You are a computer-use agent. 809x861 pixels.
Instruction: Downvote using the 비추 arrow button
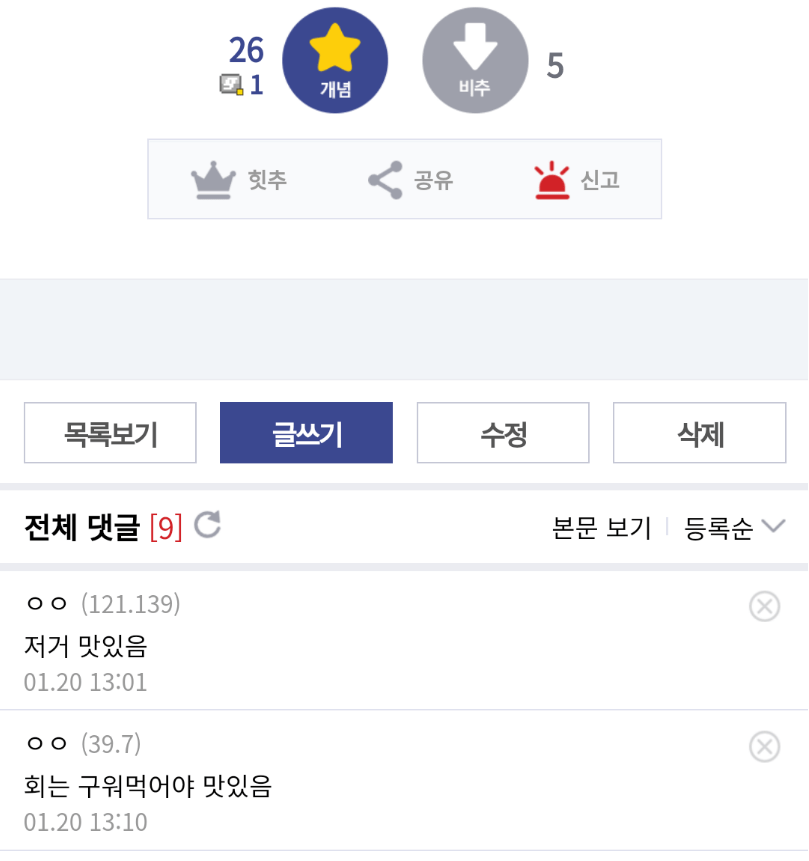[475, 60]
